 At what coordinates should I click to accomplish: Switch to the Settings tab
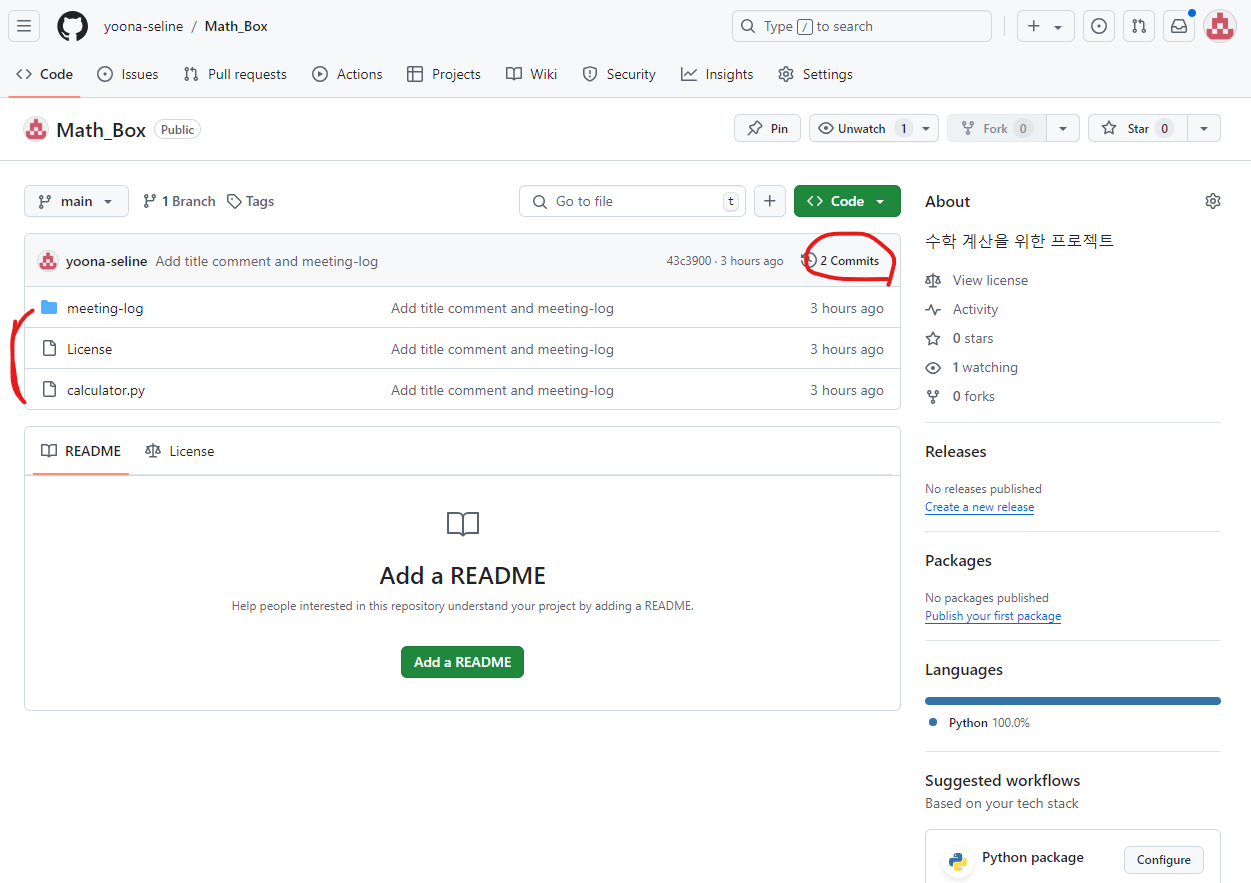815,74
